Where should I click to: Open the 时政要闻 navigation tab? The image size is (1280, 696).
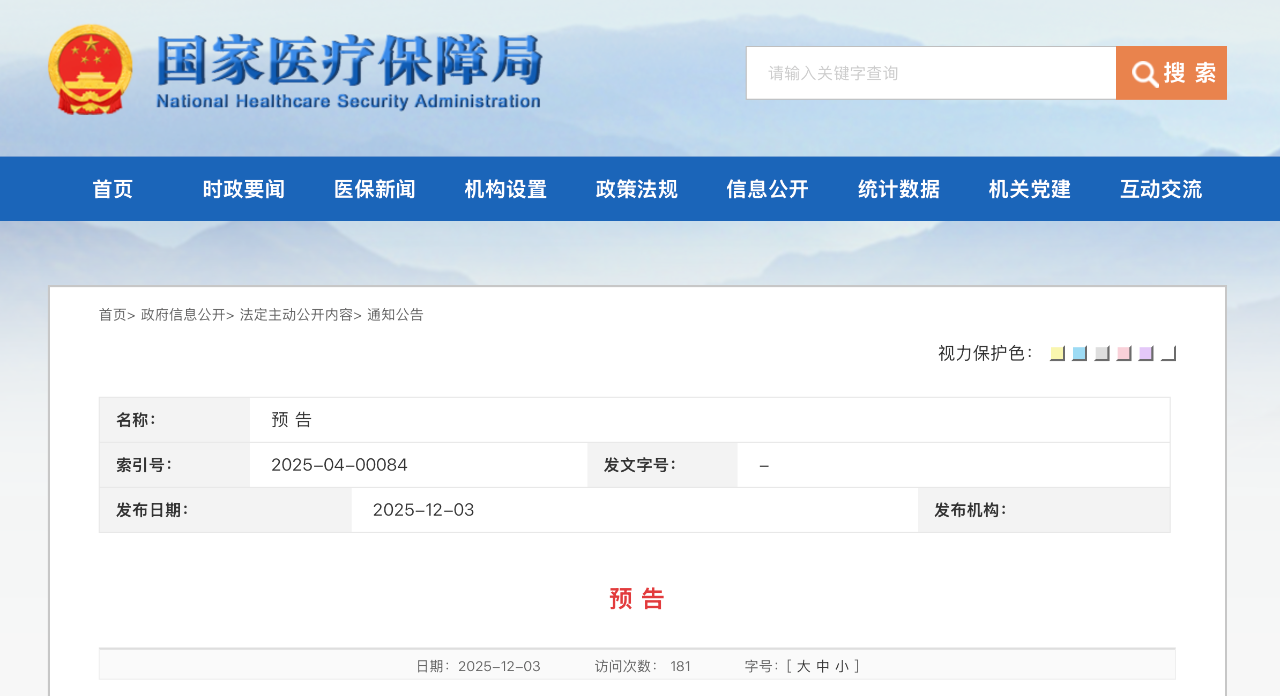pyautogui.click(x=244, y=189)
